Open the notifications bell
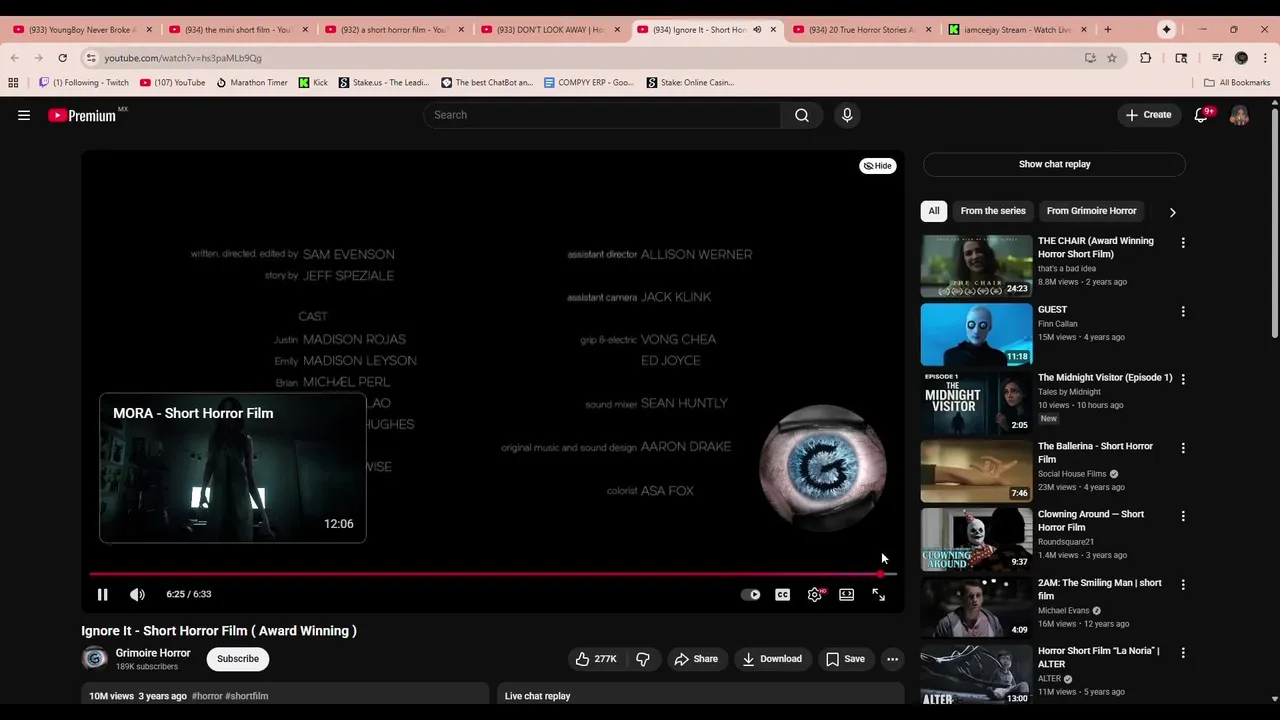The image size is (1280, 720). [1201, 115]
